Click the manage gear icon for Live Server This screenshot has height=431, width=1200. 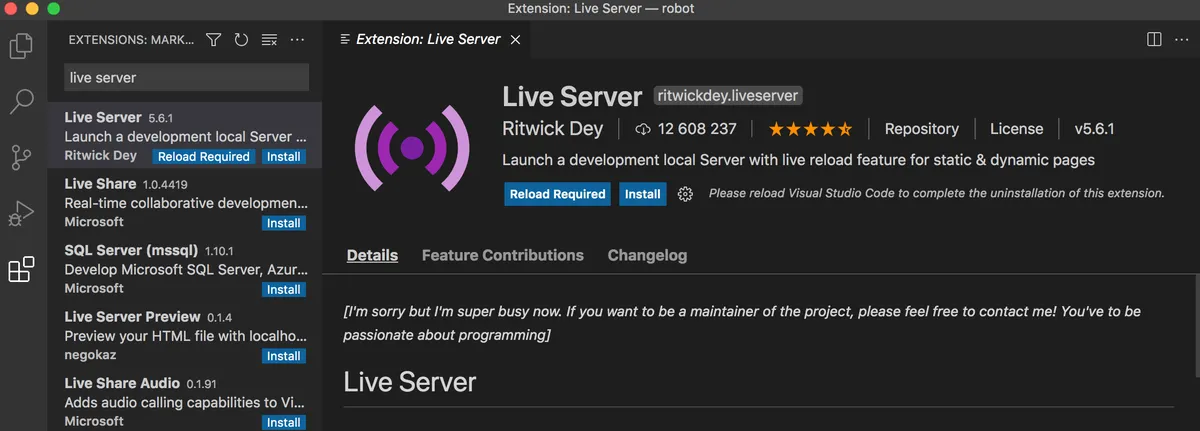[x=685, y=194]
